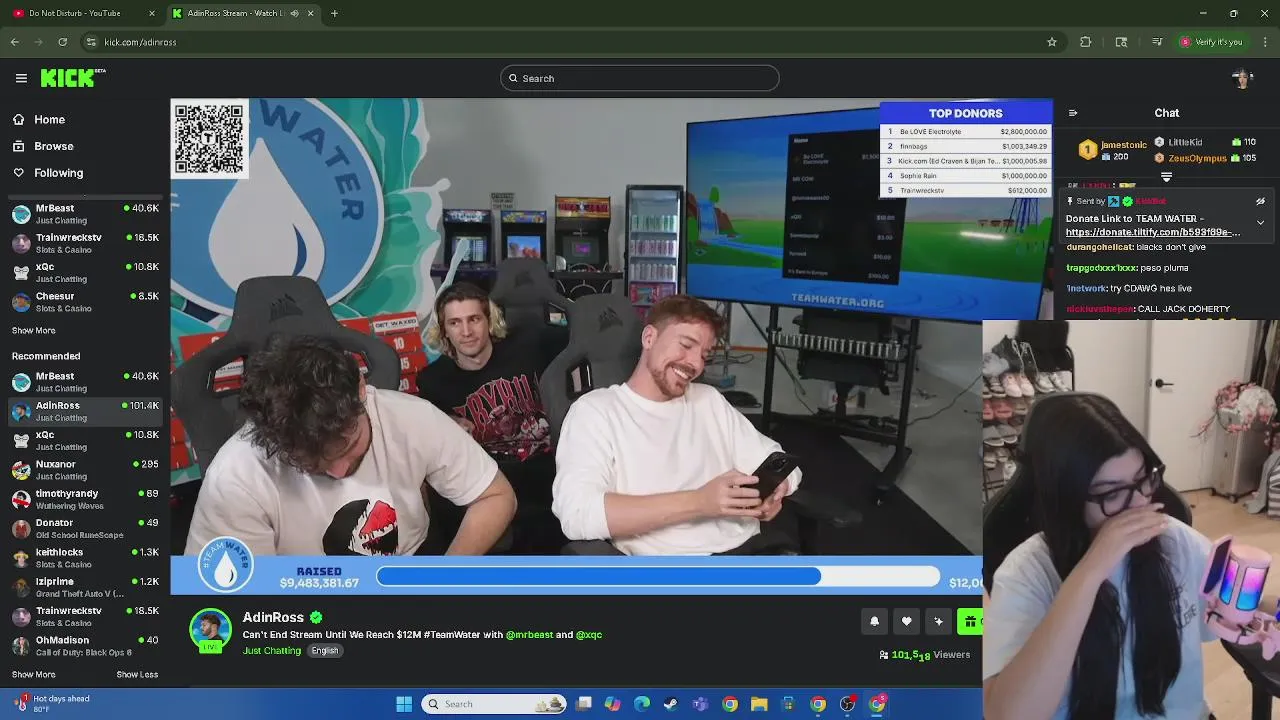This screenshot has width=1280, height=720.
Task: Click Show More under Following list
Action: pos(34,330)
